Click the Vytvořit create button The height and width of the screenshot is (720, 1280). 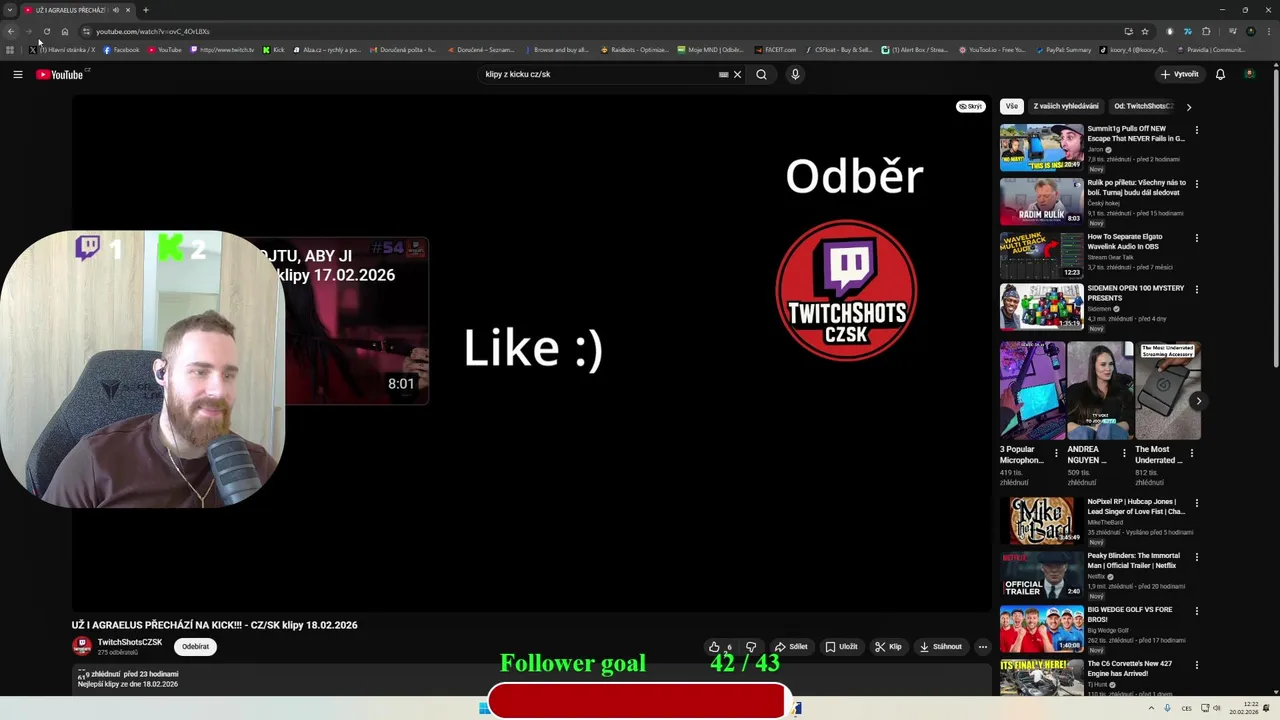point(1180,74)
